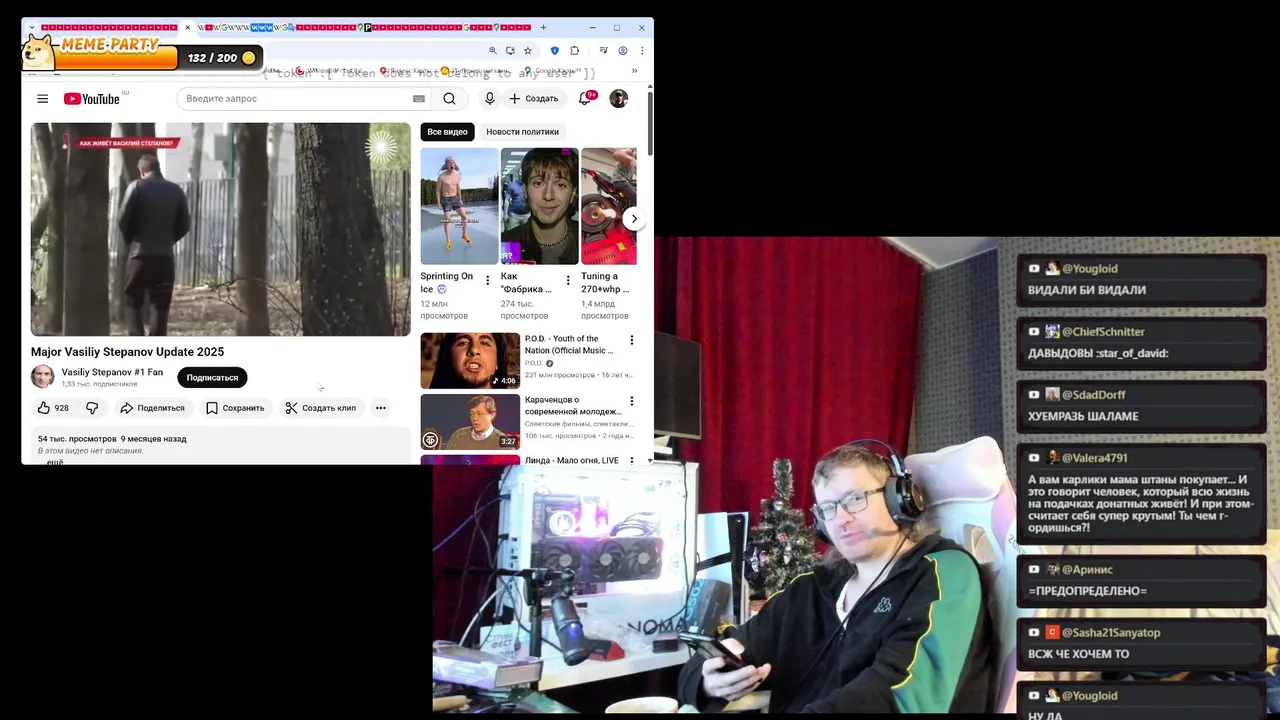
Task: Open the on-screen keyboard in the search box
Action: click(419, 99)
